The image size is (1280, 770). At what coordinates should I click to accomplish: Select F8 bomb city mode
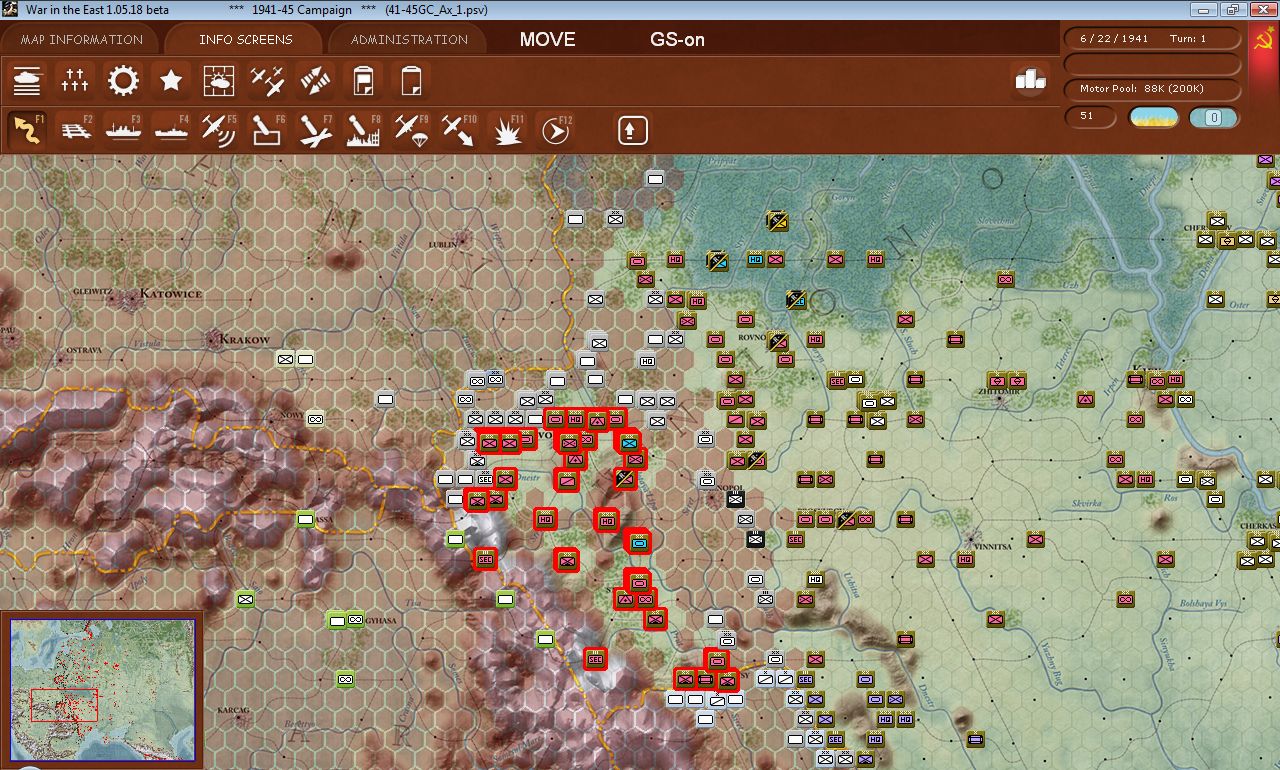[363, 130]
